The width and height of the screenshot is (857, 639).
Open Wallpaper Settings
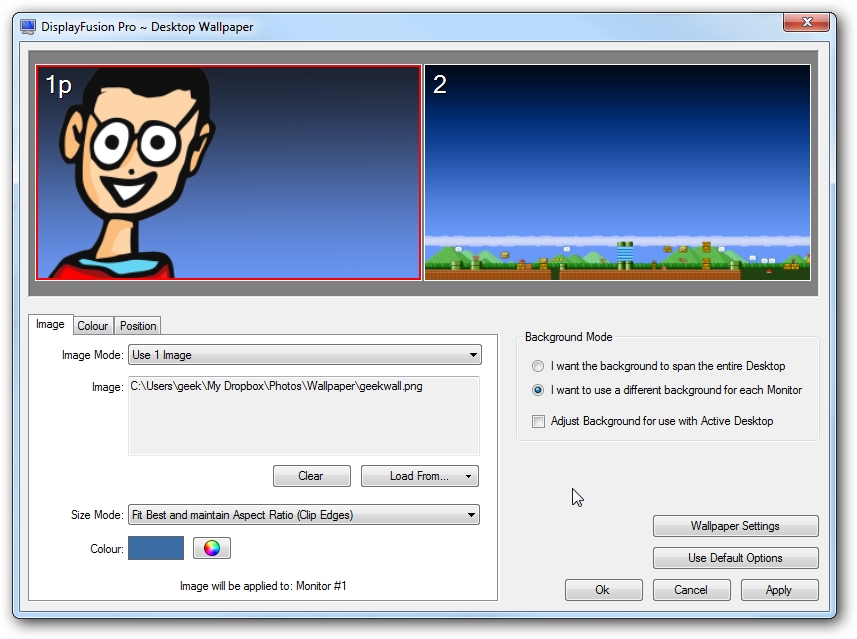coord(735,526)
